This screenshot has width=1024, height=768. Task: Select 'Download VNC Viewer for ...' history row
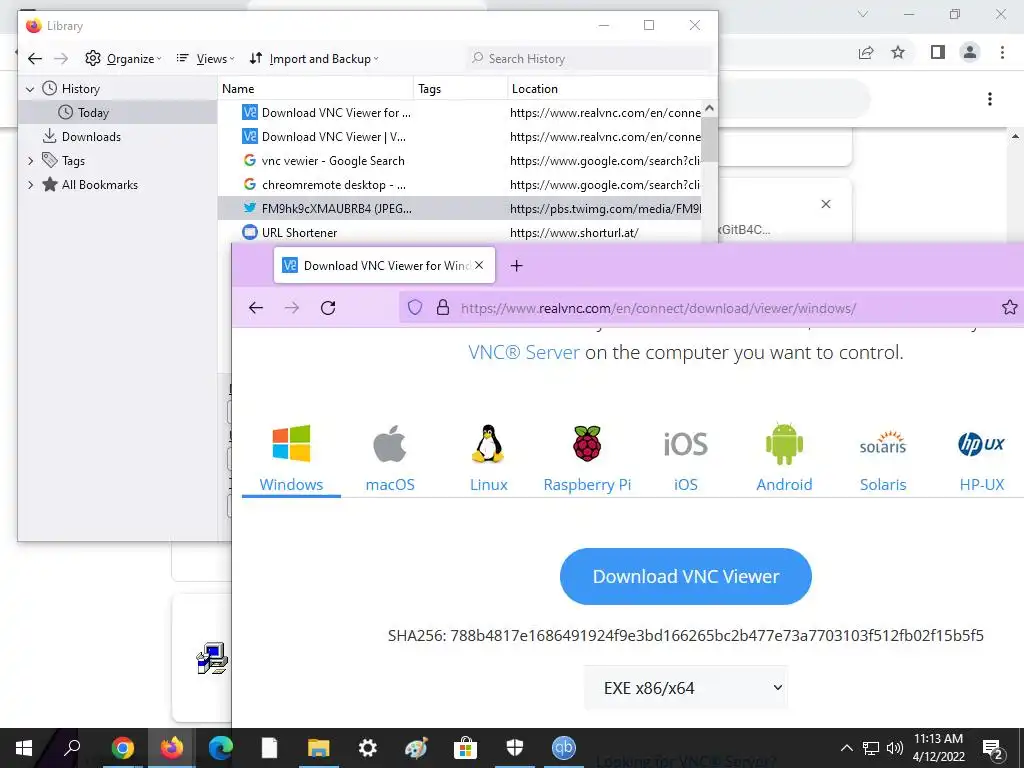[460, 112]
